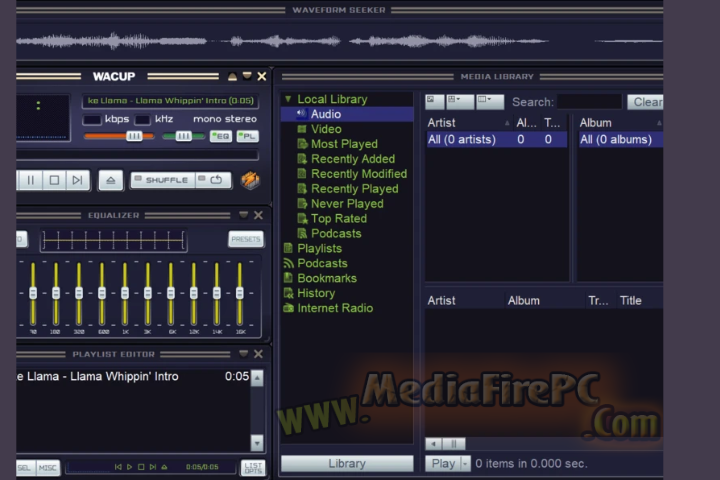Click the playlist scroll down arrow

click(257, 443)
